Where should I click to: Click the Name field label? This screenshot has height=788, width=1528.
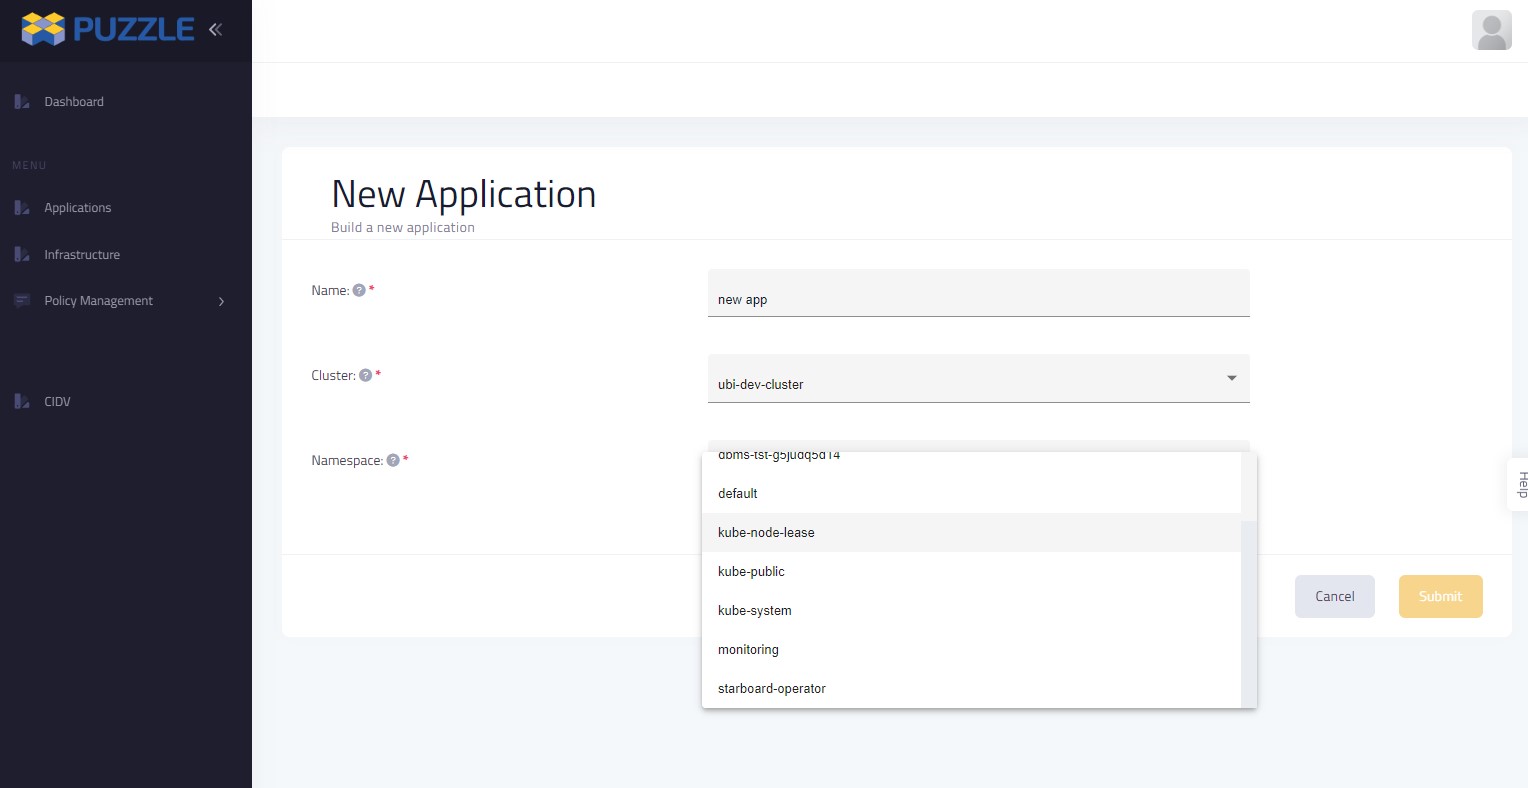pyautogui.click(x=330, y=291)
